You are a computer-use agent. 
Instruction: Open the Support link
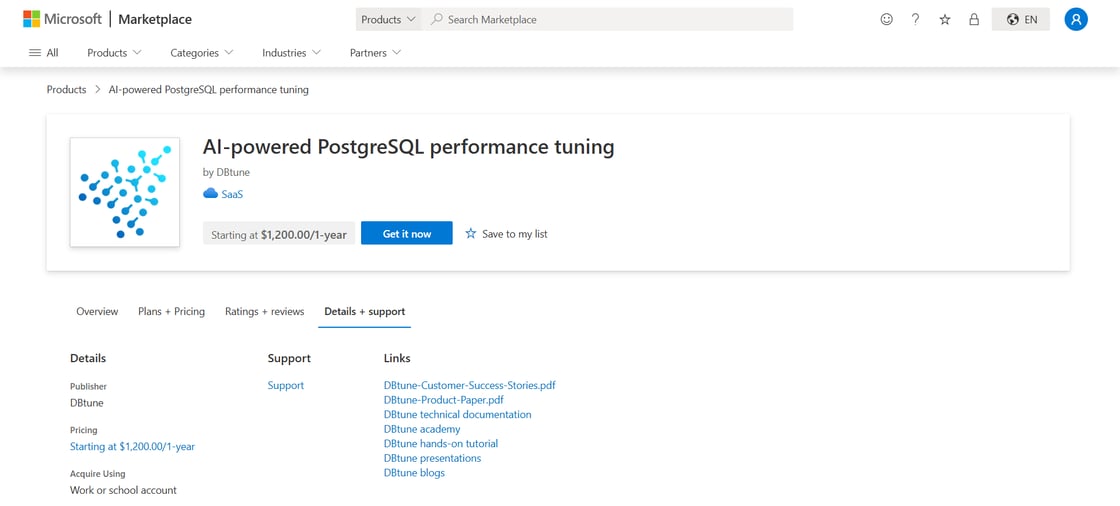click(x=286, y=385)
